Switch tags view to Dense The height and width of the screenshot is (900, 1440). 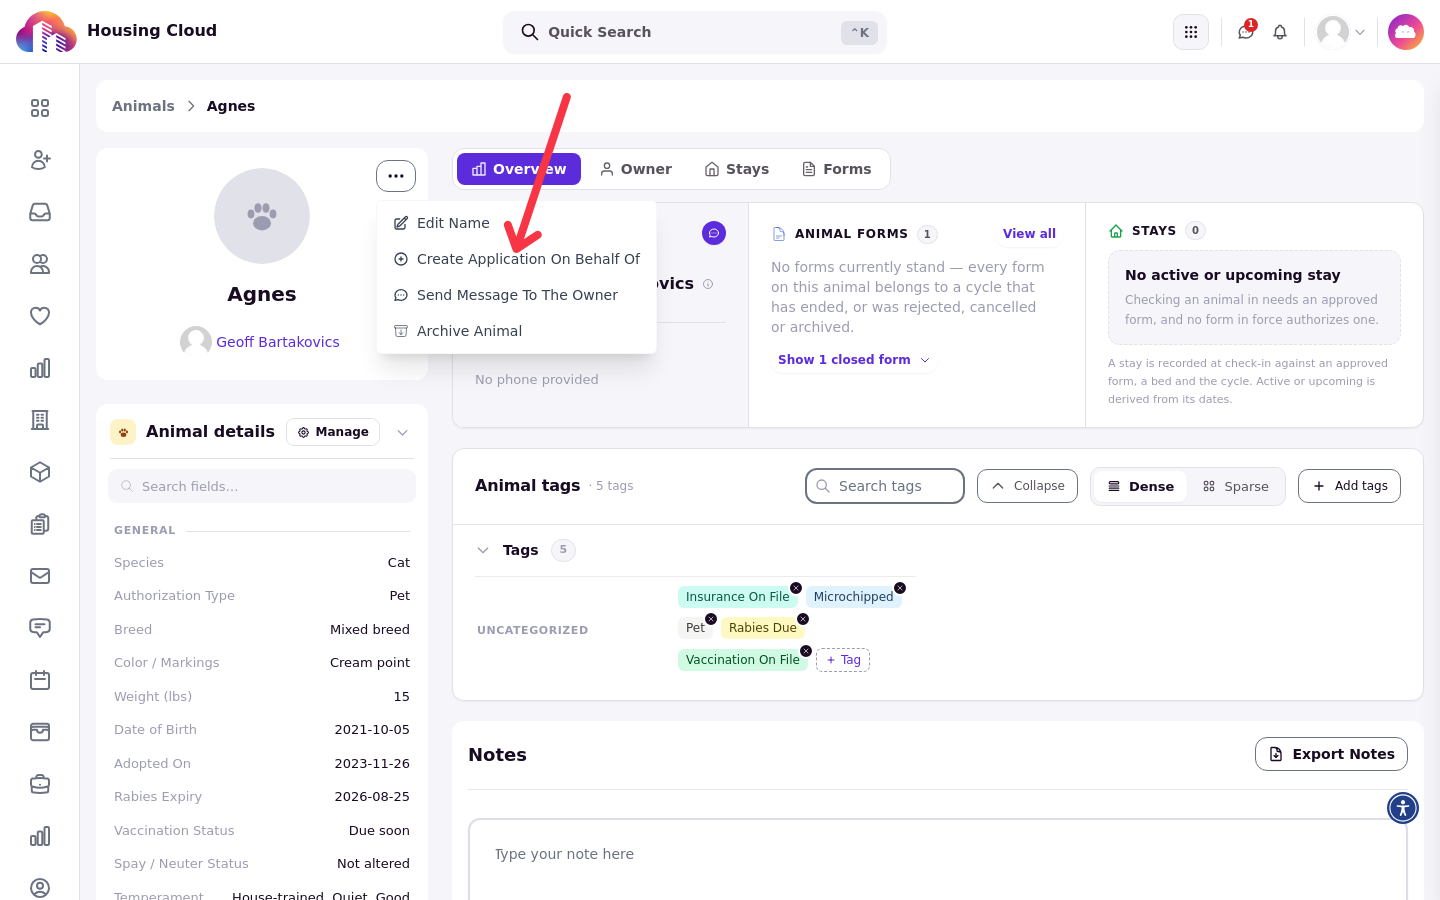pos(1140,486)
